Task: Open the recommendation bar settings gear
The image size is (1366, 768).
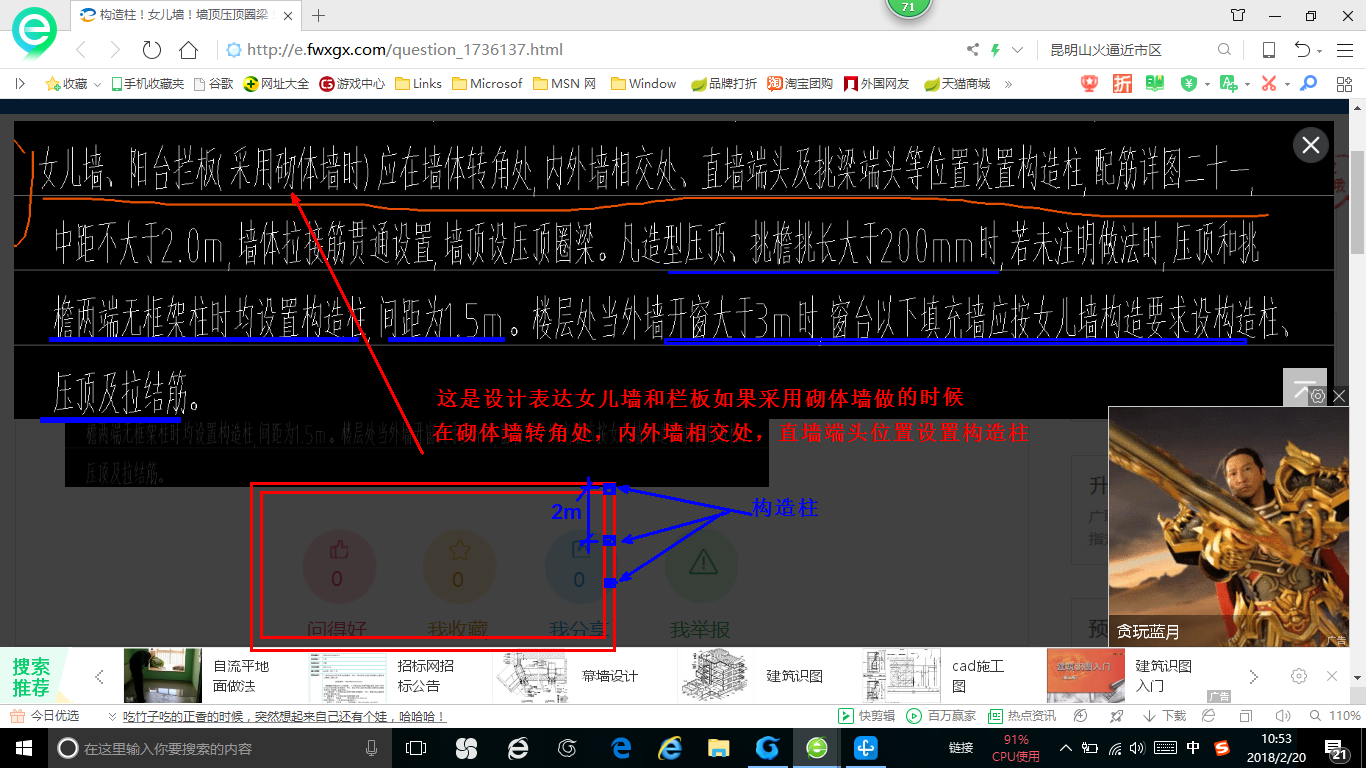Action: click(x=1299, y=676)
